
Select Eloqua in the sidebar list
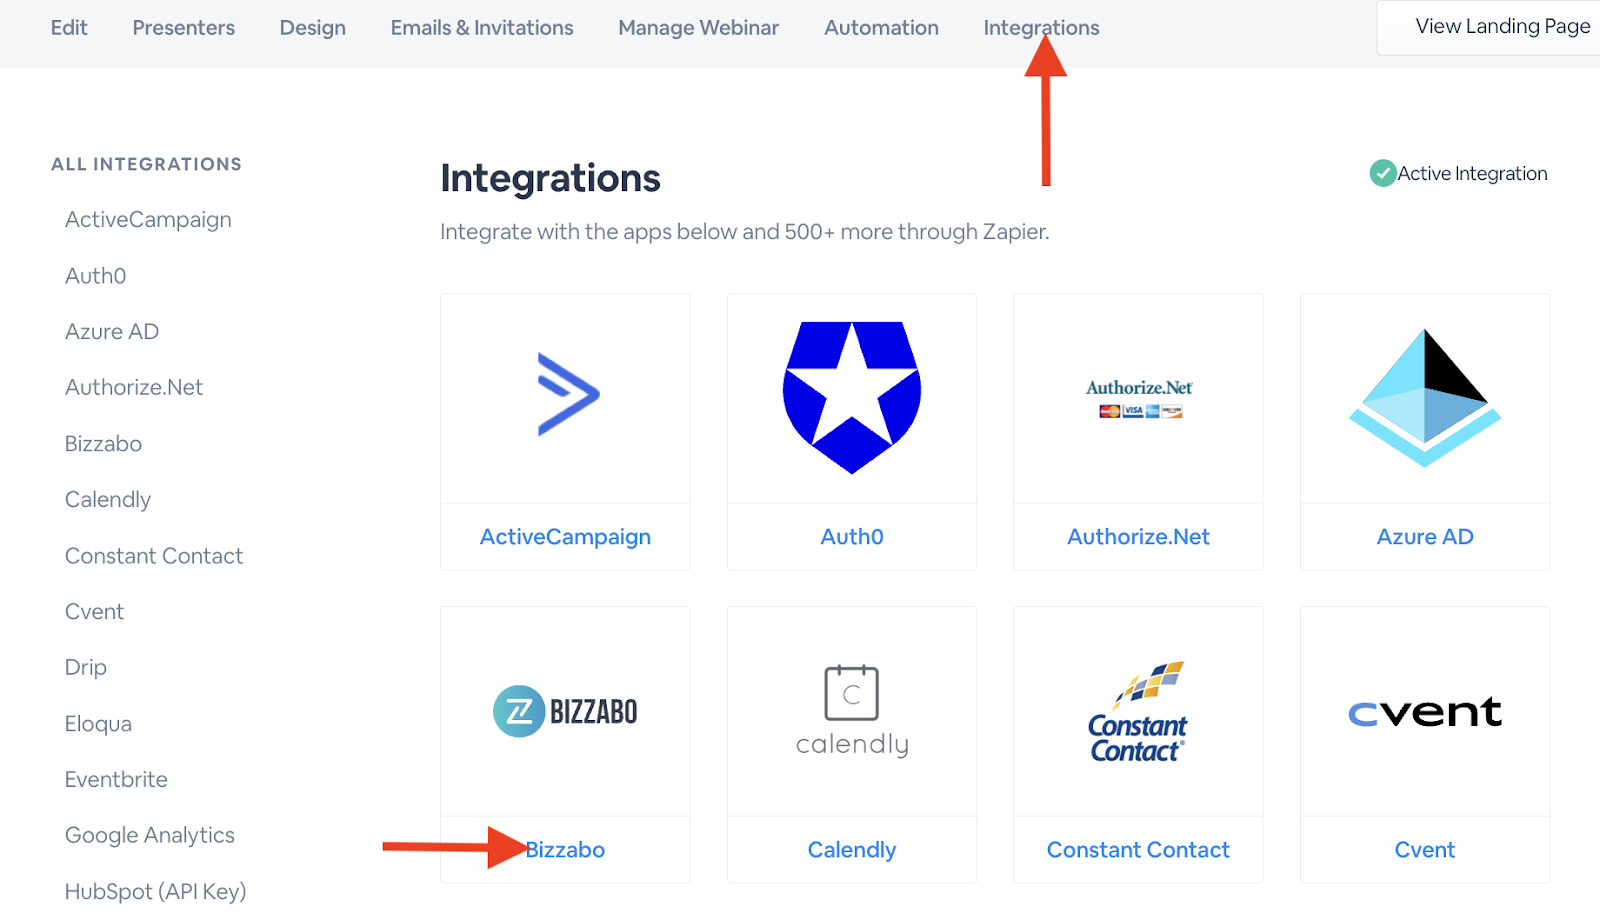click(98, 724)
